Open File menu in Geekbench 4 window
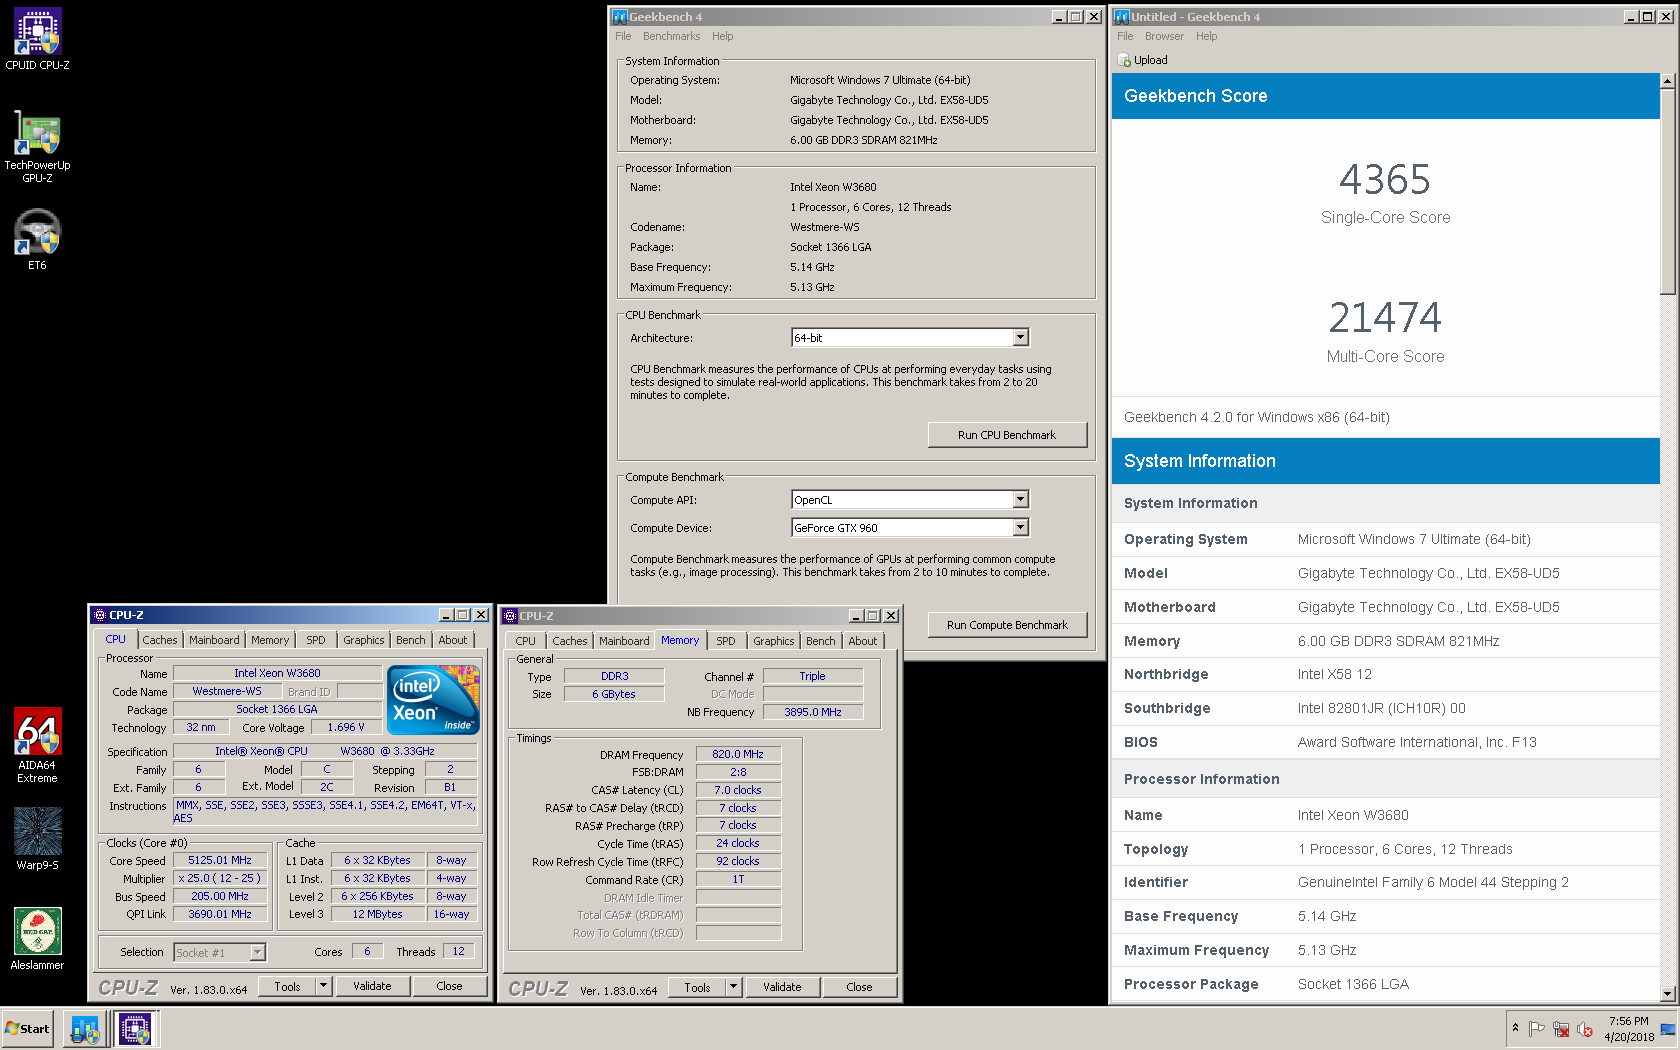The height and width of the screenshot is (1050, 1680). pyautogui.click(x=623, y=36)
